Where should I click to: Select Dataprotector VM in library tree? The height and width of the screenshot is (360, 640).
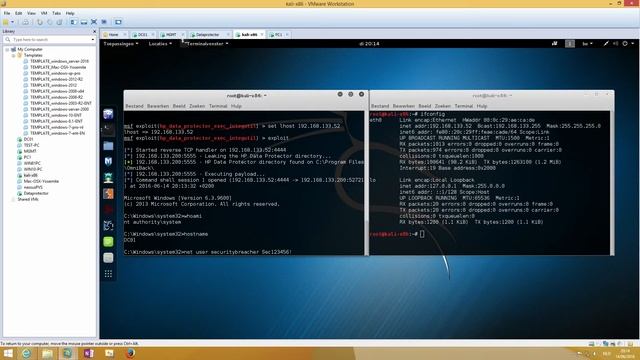tap(36, 193)
